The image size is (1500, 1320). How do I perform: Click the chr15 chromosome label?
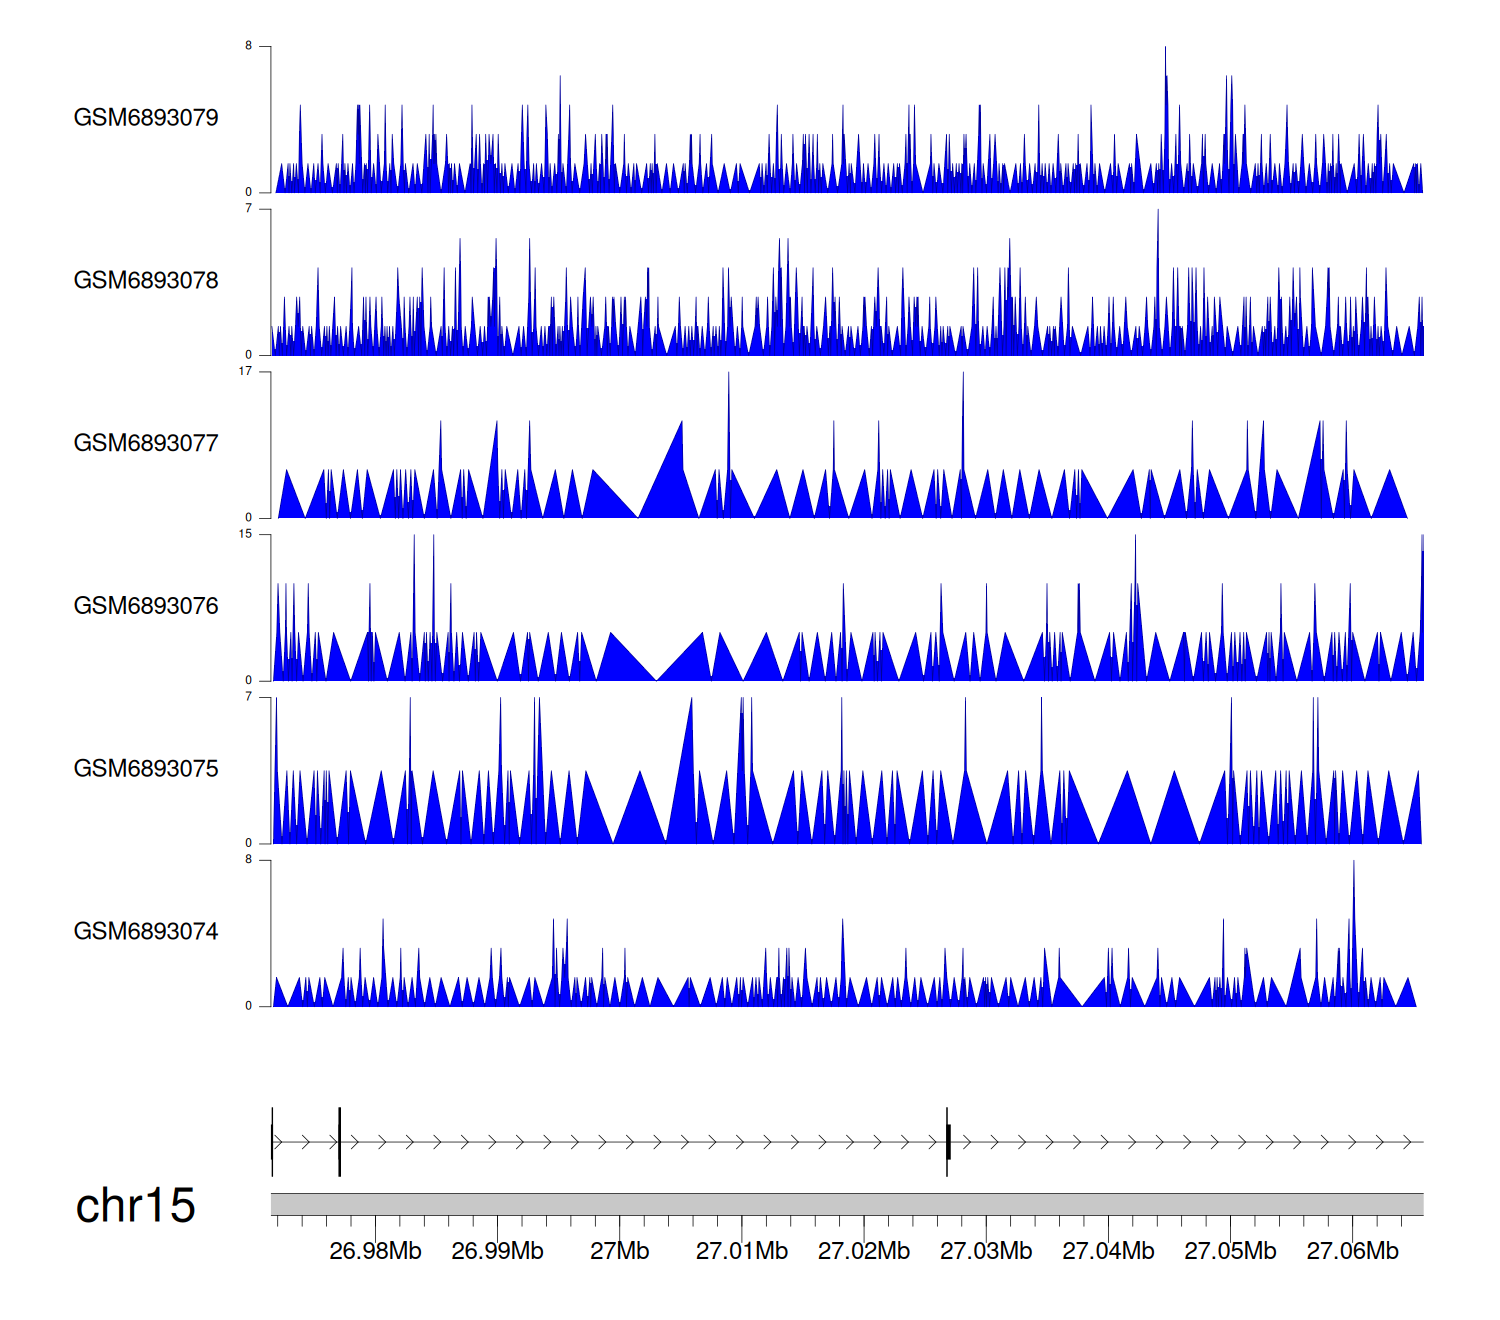135,1206
